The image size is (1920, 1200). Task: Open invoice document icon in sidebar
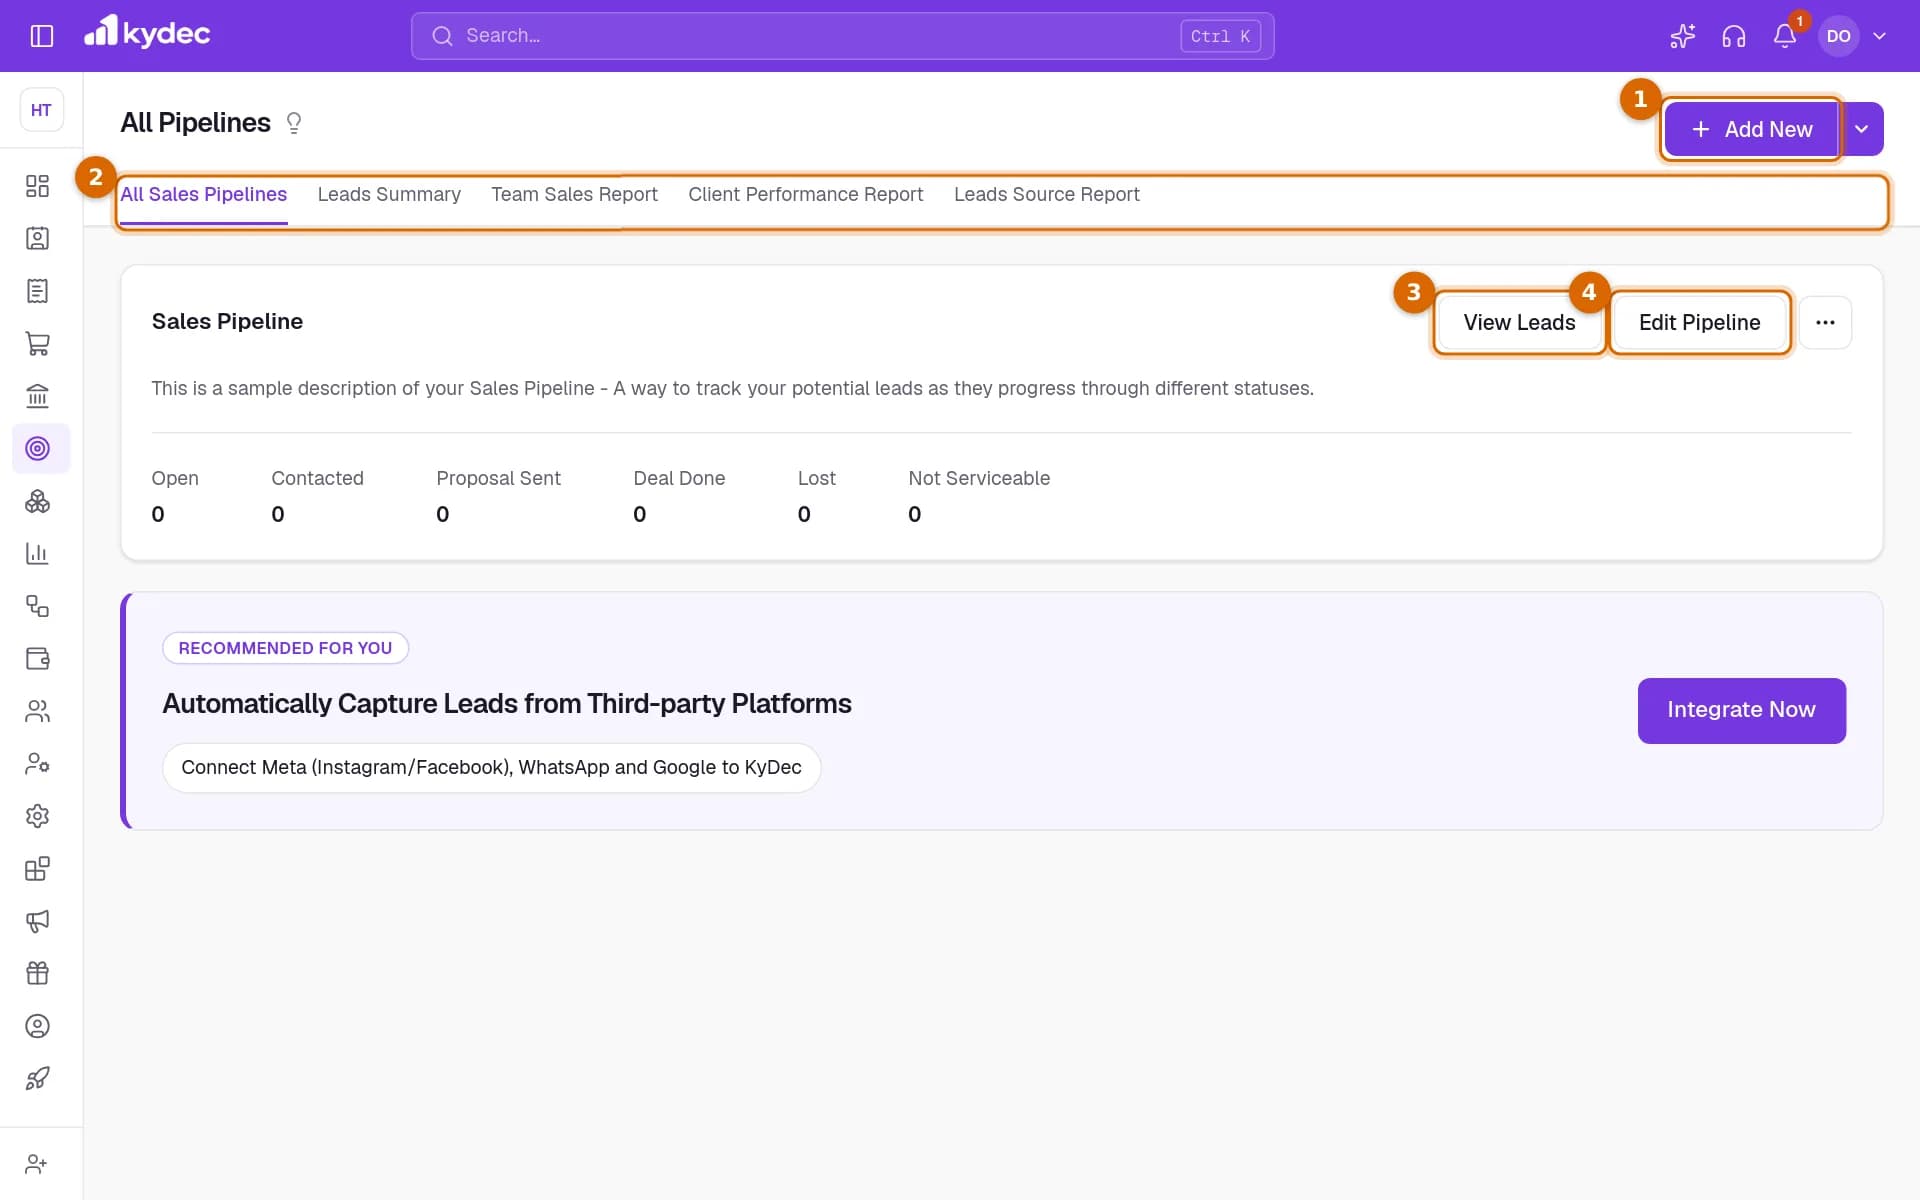click(38, 291)
